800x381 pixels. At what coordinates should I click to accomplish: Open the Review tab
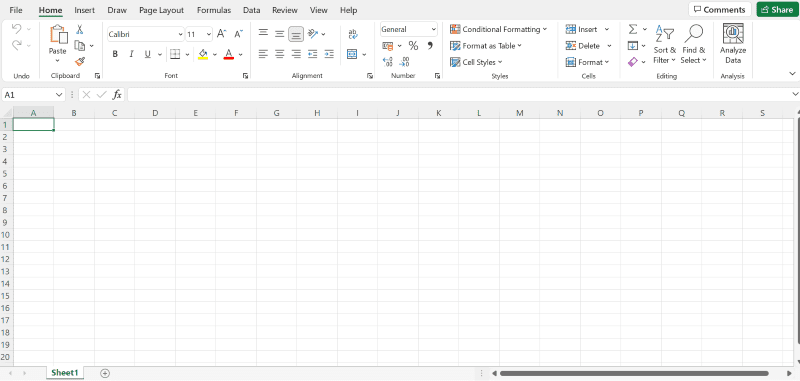coord(285,10)
